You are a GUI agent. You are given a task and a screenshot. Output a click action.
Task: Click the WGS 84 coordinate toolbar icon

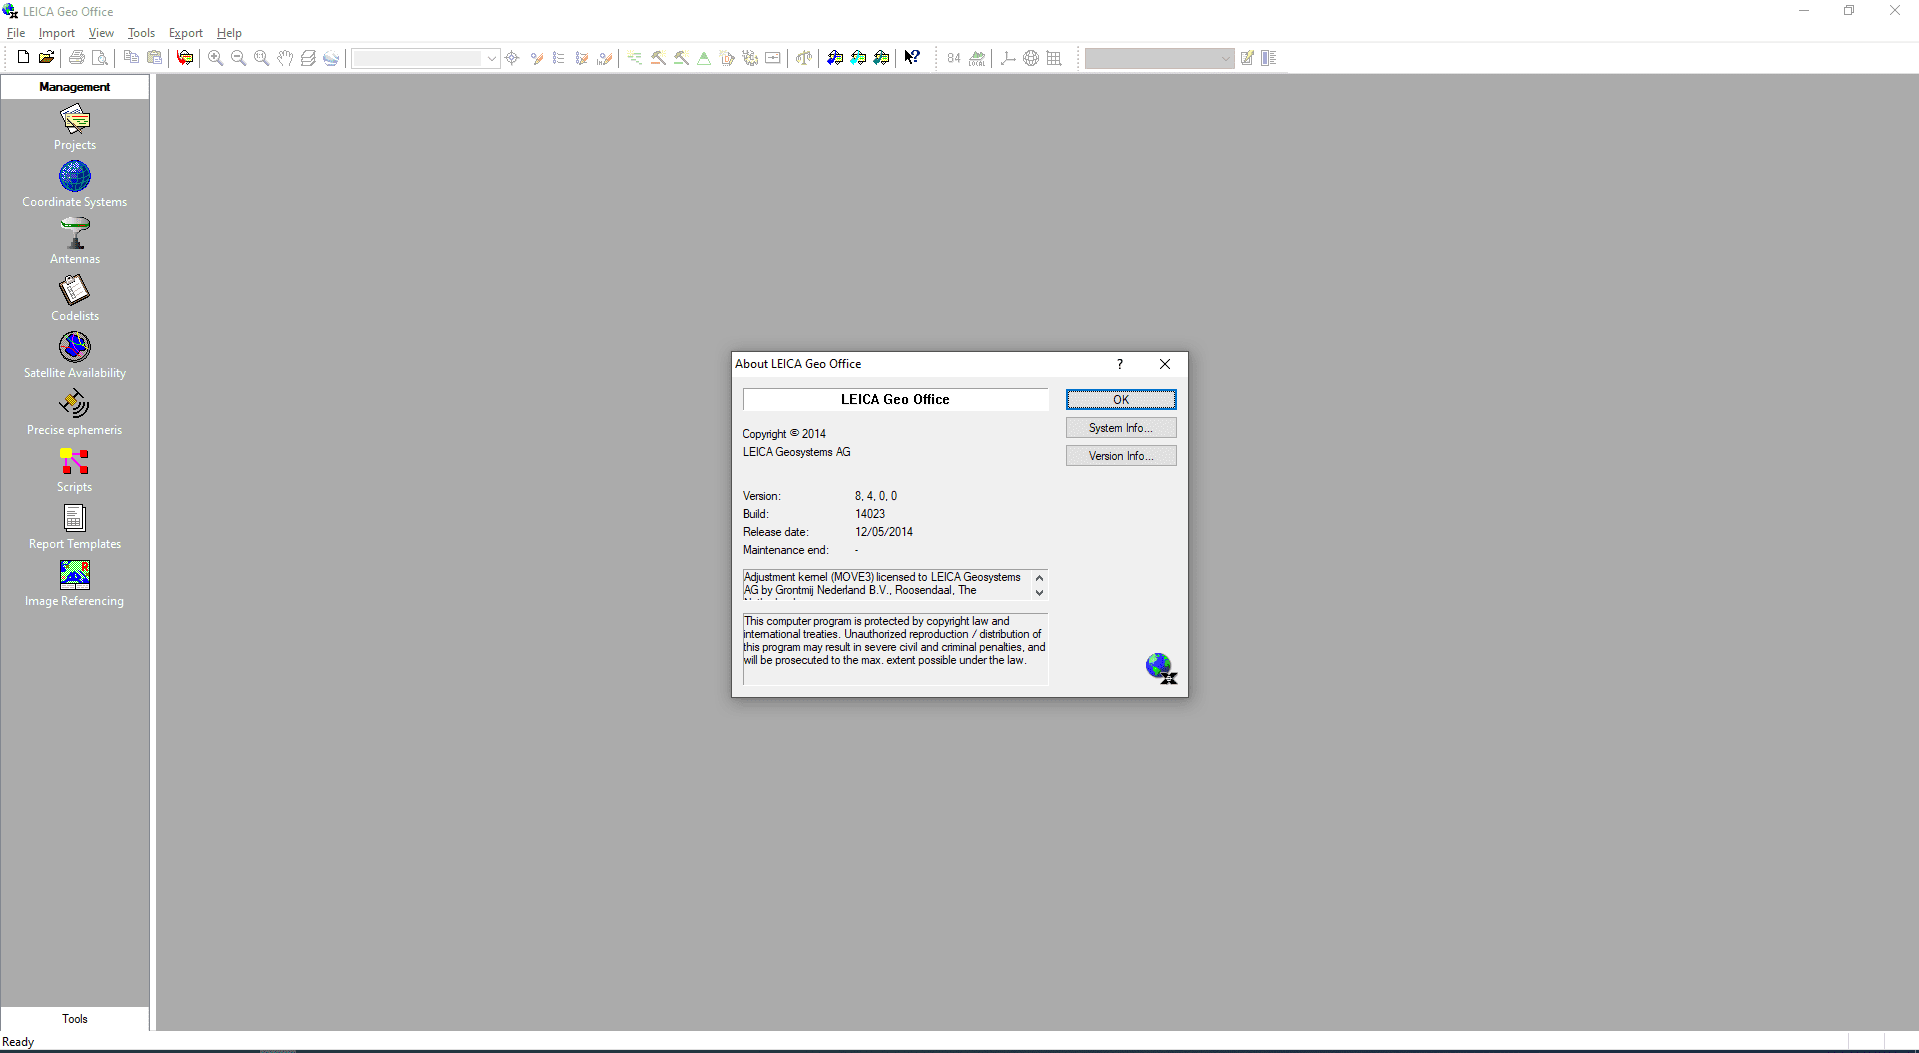954,58
